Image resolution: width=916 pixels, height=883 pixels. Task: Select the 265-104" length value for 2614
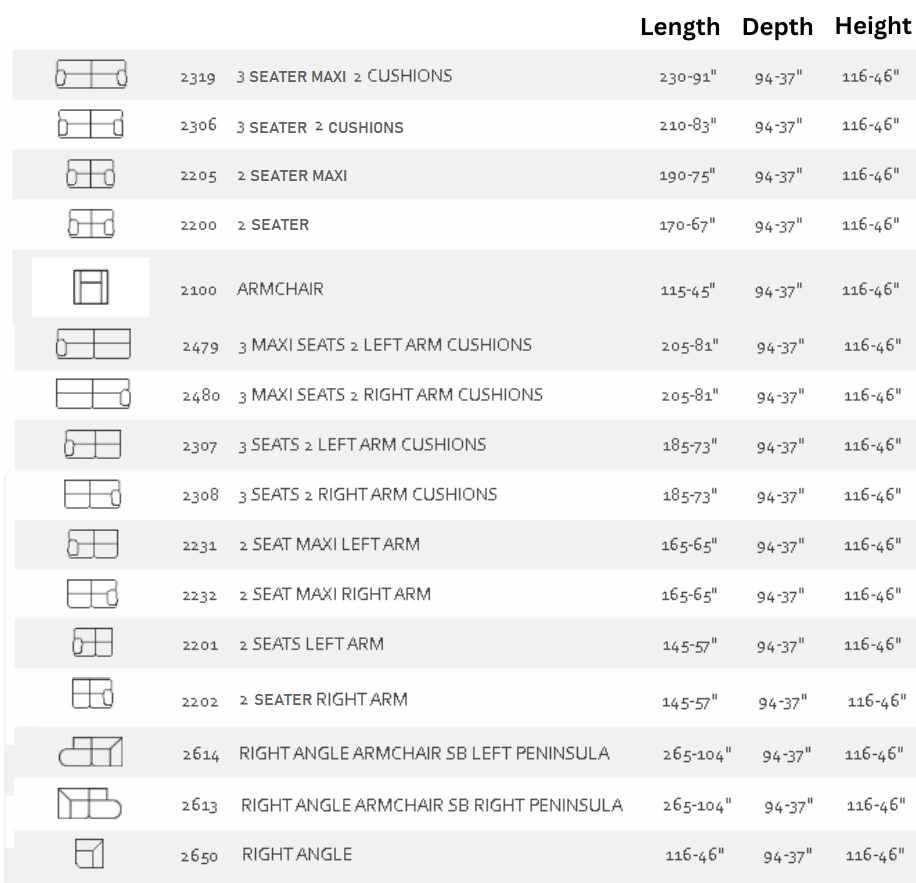(696, 755)
